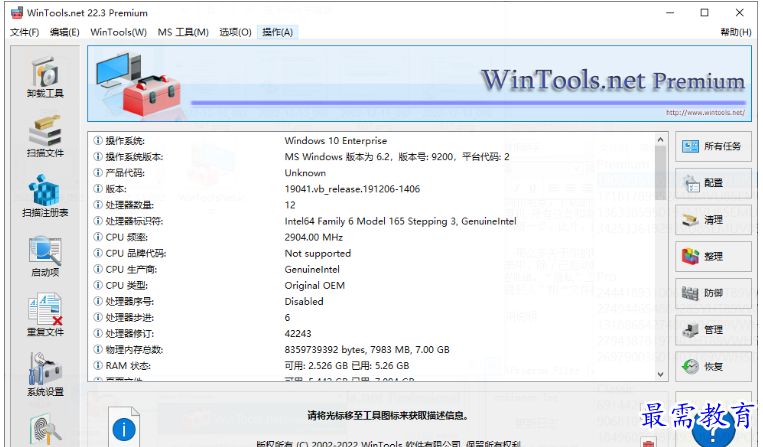Click the 恢复 restore button

point(713,366)
